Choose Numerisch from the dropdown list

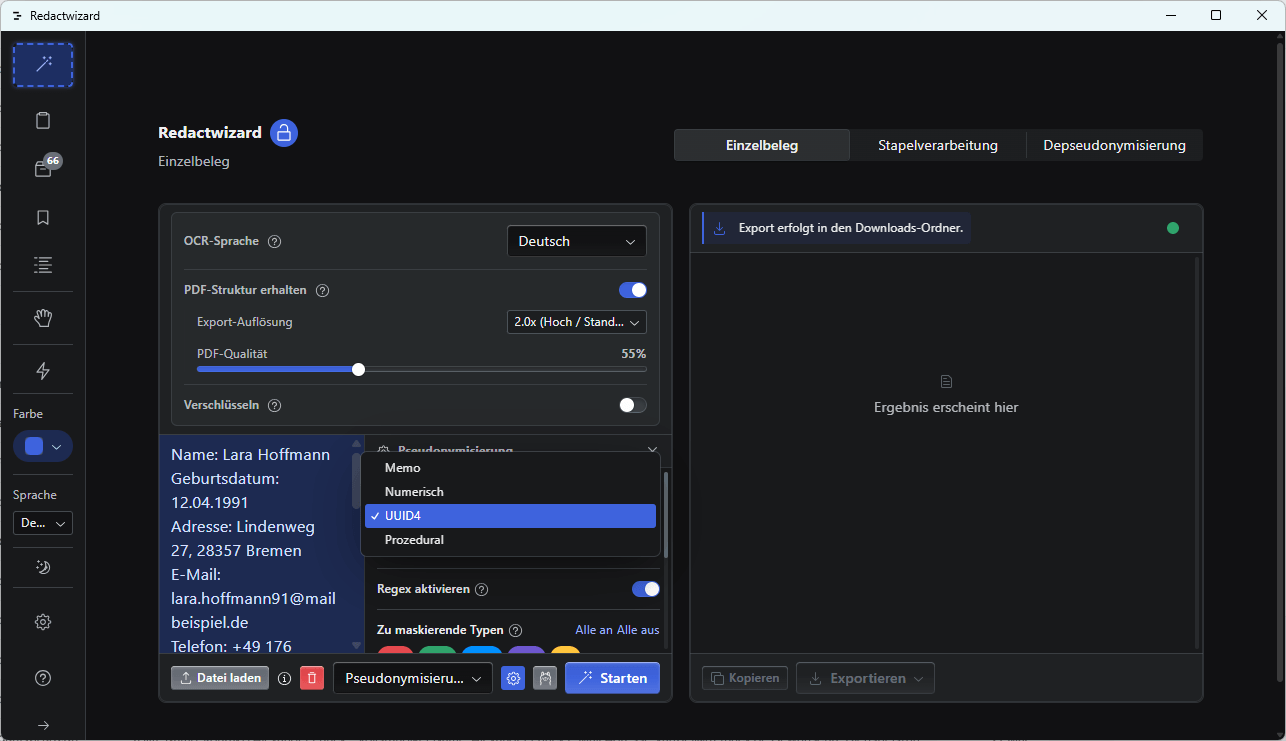click(510, 492)
